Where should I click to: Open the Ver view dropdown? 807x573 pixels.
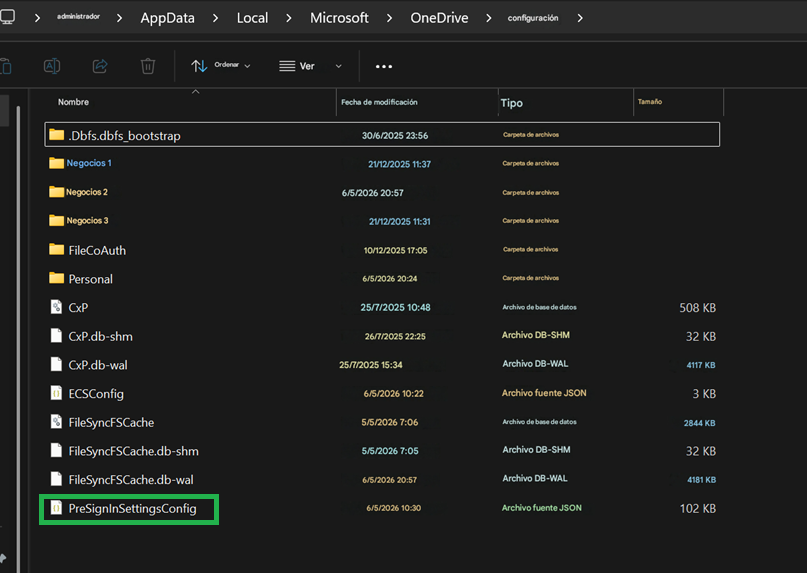click(x=310, y=66)
